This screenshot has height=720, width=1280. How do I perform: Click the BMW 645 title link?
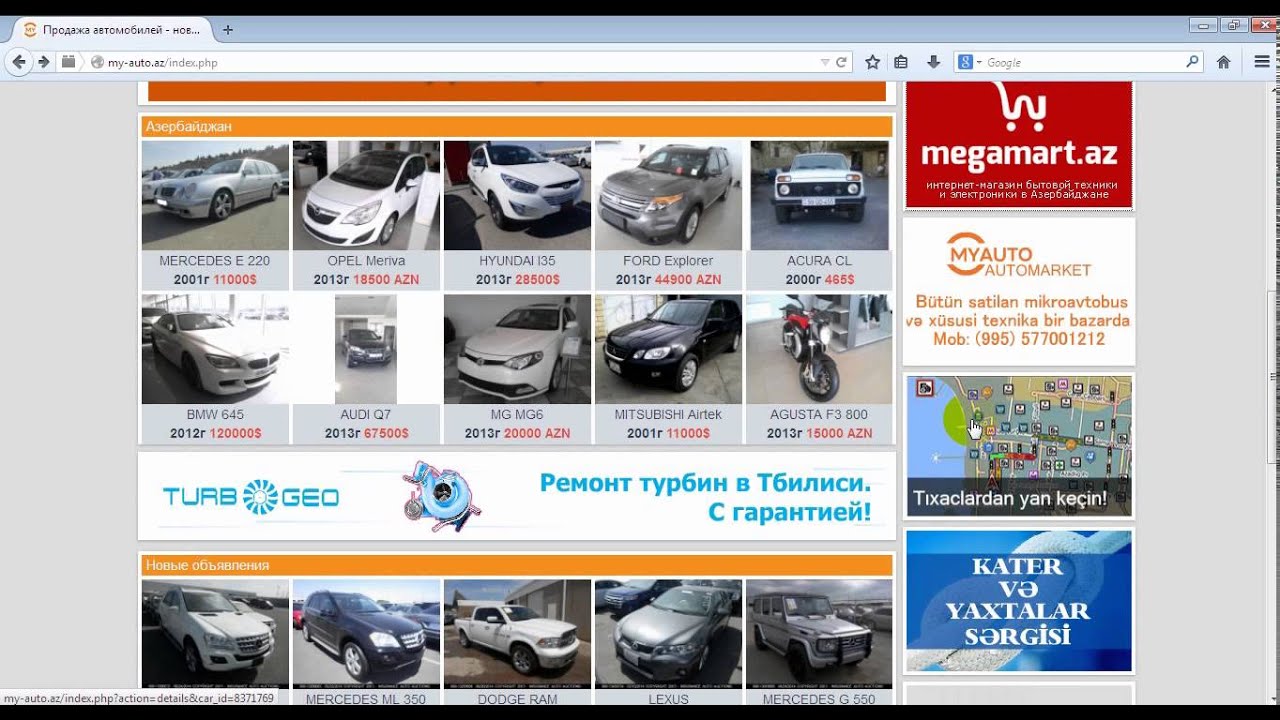pos(215,414)
